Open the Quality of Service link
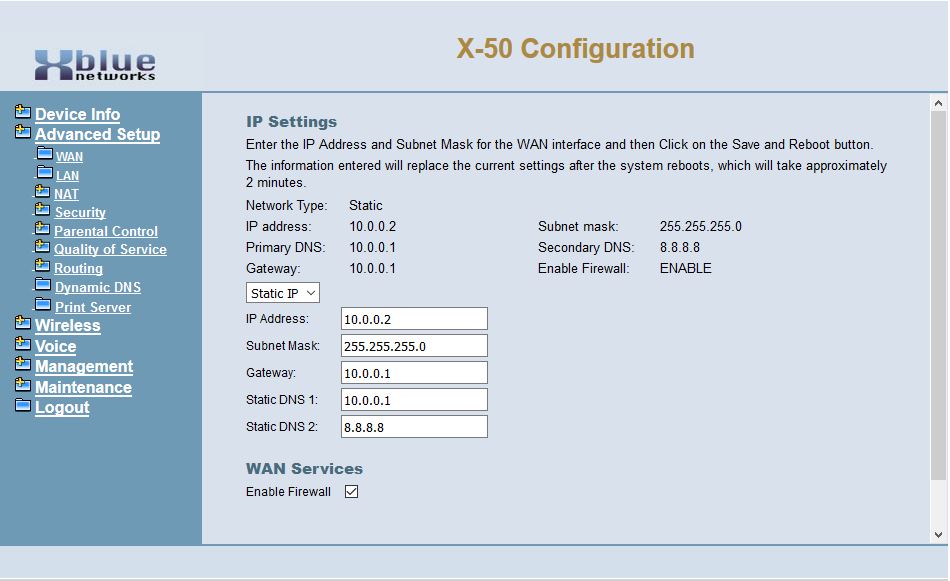This screenshot has height=581, width=950. (110, 250)
